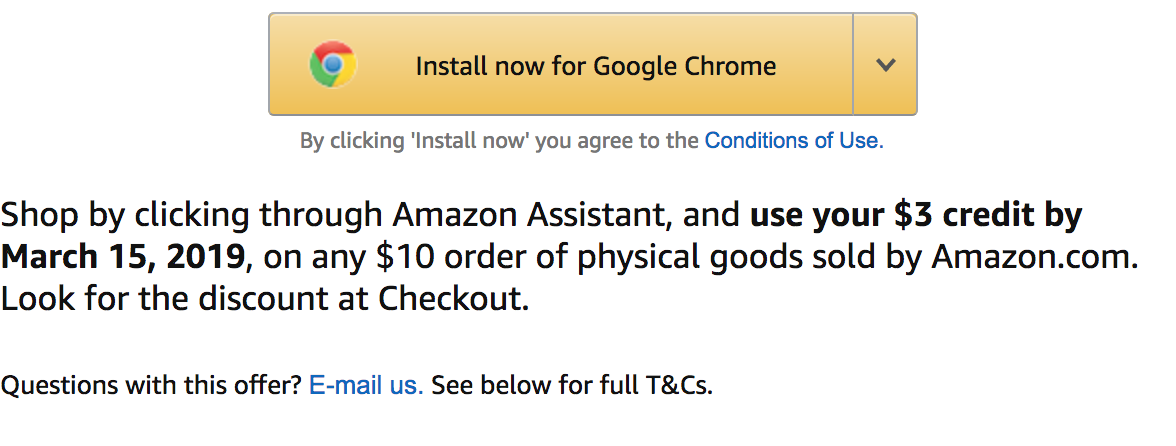This screenshot has width=1176, height=446.
Task: Click the "Amazon.com" text in the offer paragraph
Action: click(x=1035, y=256)
